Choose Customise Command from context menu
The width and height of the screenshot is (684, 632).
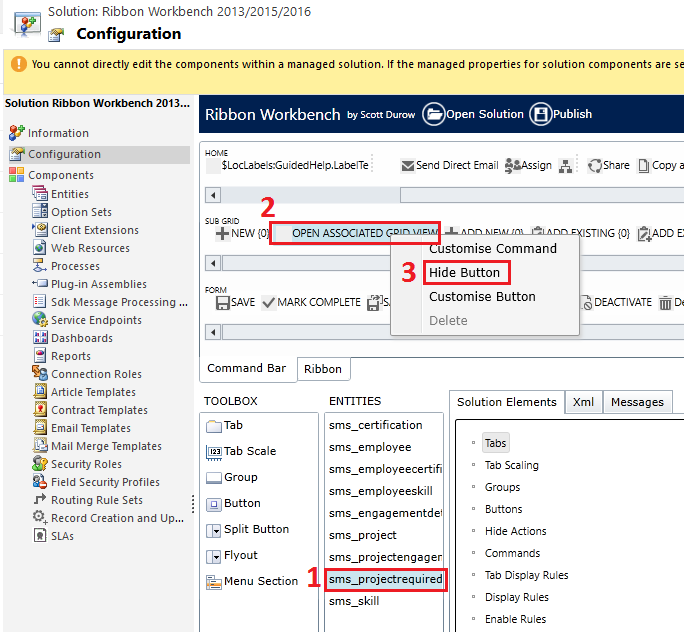point(492,248)
